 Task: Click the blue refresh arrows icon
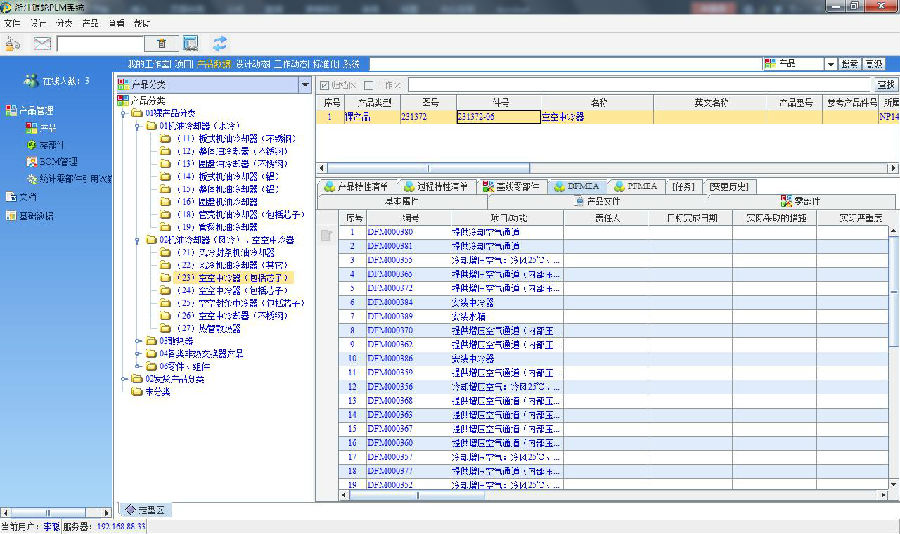pyautogui.click(x=219, y=43)
